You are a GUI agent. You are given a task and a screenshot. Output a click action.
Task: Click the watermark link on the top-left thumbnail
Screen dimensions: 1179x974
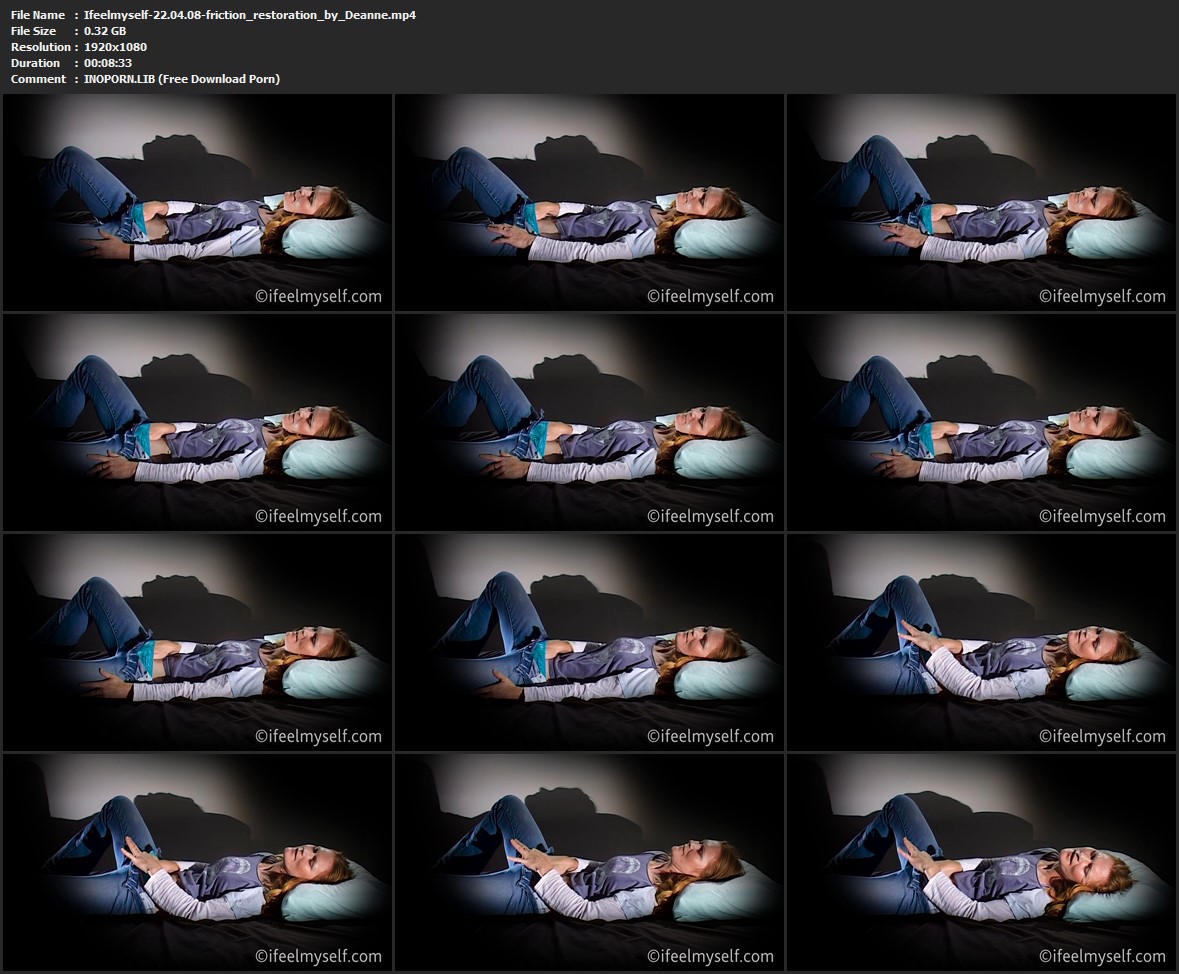(x=318, y=296)
